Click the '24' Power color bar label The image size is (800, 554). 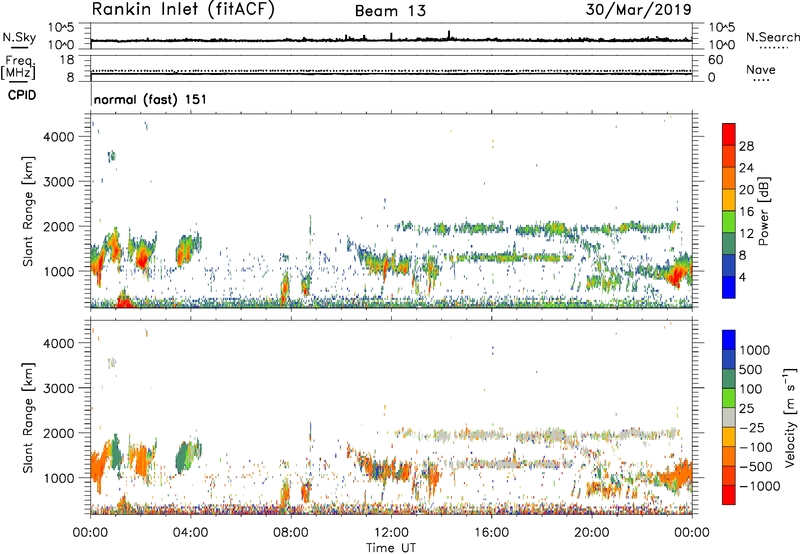pos(746,168)
